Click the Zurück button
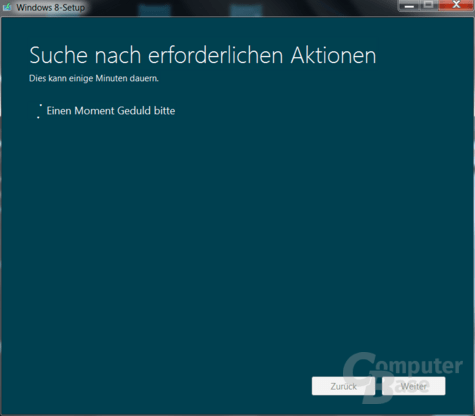The width and height of the screenshot is (475, 416). click(343, 386)
